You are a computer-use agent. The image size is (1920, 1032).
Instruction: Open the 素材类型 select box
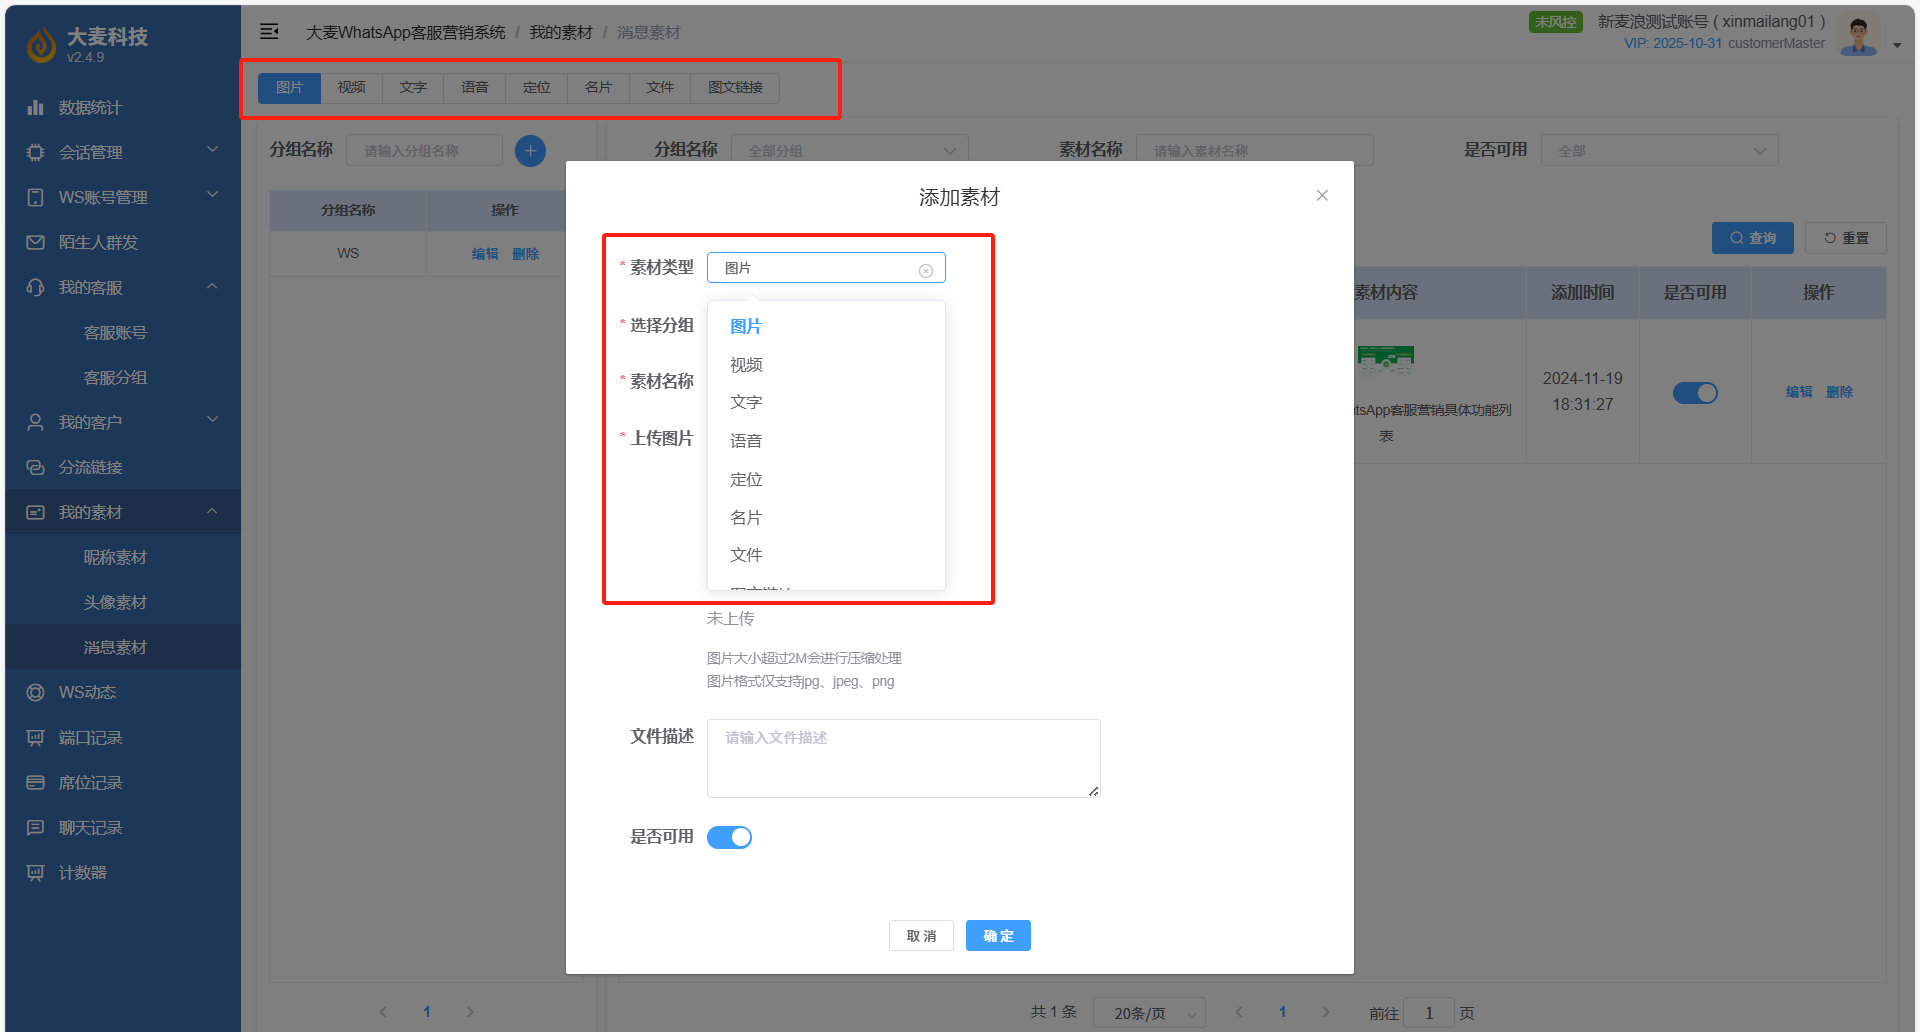click(826, 268)
